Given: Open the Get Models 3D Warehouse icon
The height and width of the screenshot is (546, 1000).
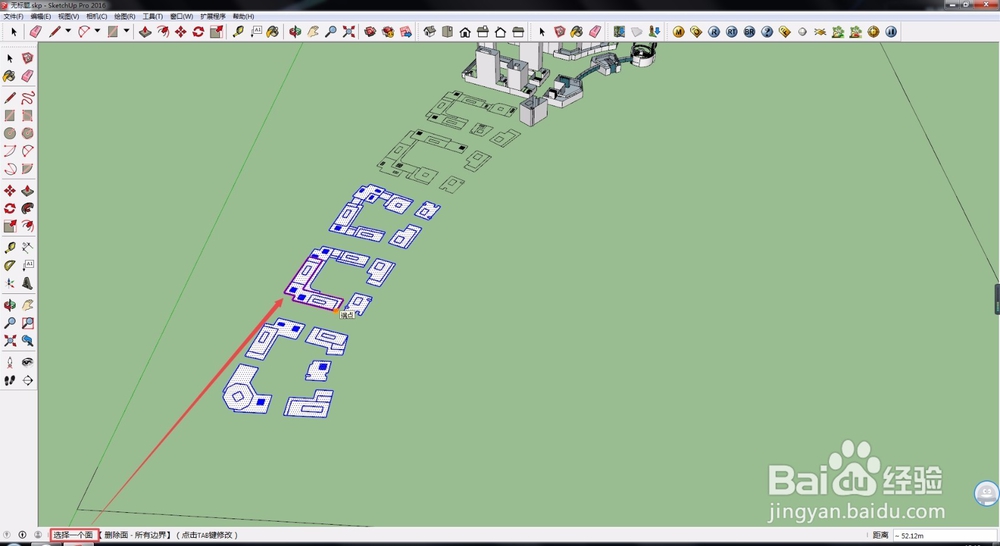Looking at the screenshot, I should pos(370,31).
